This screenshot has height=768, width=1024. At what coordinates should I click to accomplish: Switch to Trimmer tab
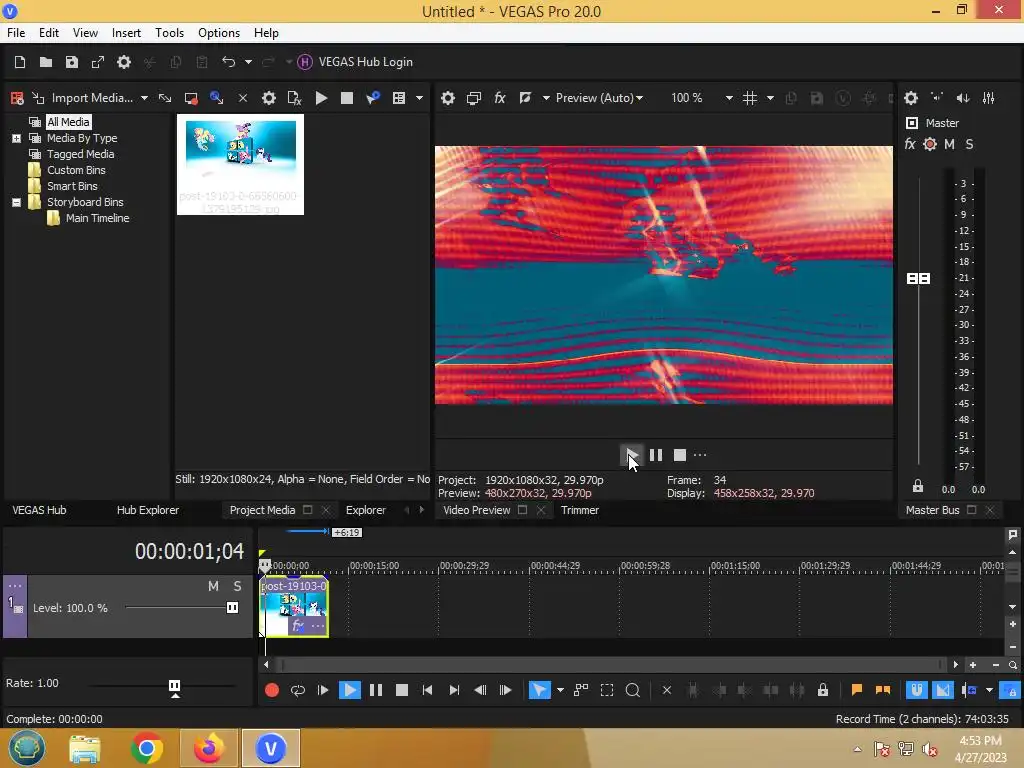click(580, 510)
